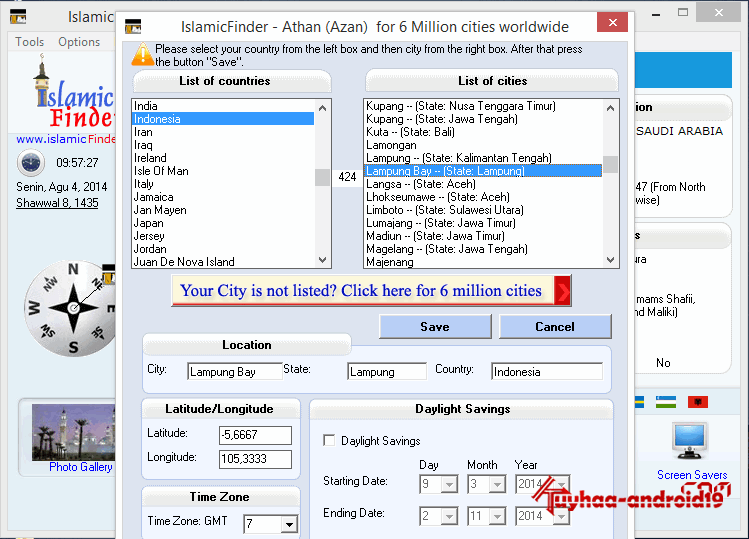
Task: Open the Ending Date month dropdown
Action: (x=497, y=517)
